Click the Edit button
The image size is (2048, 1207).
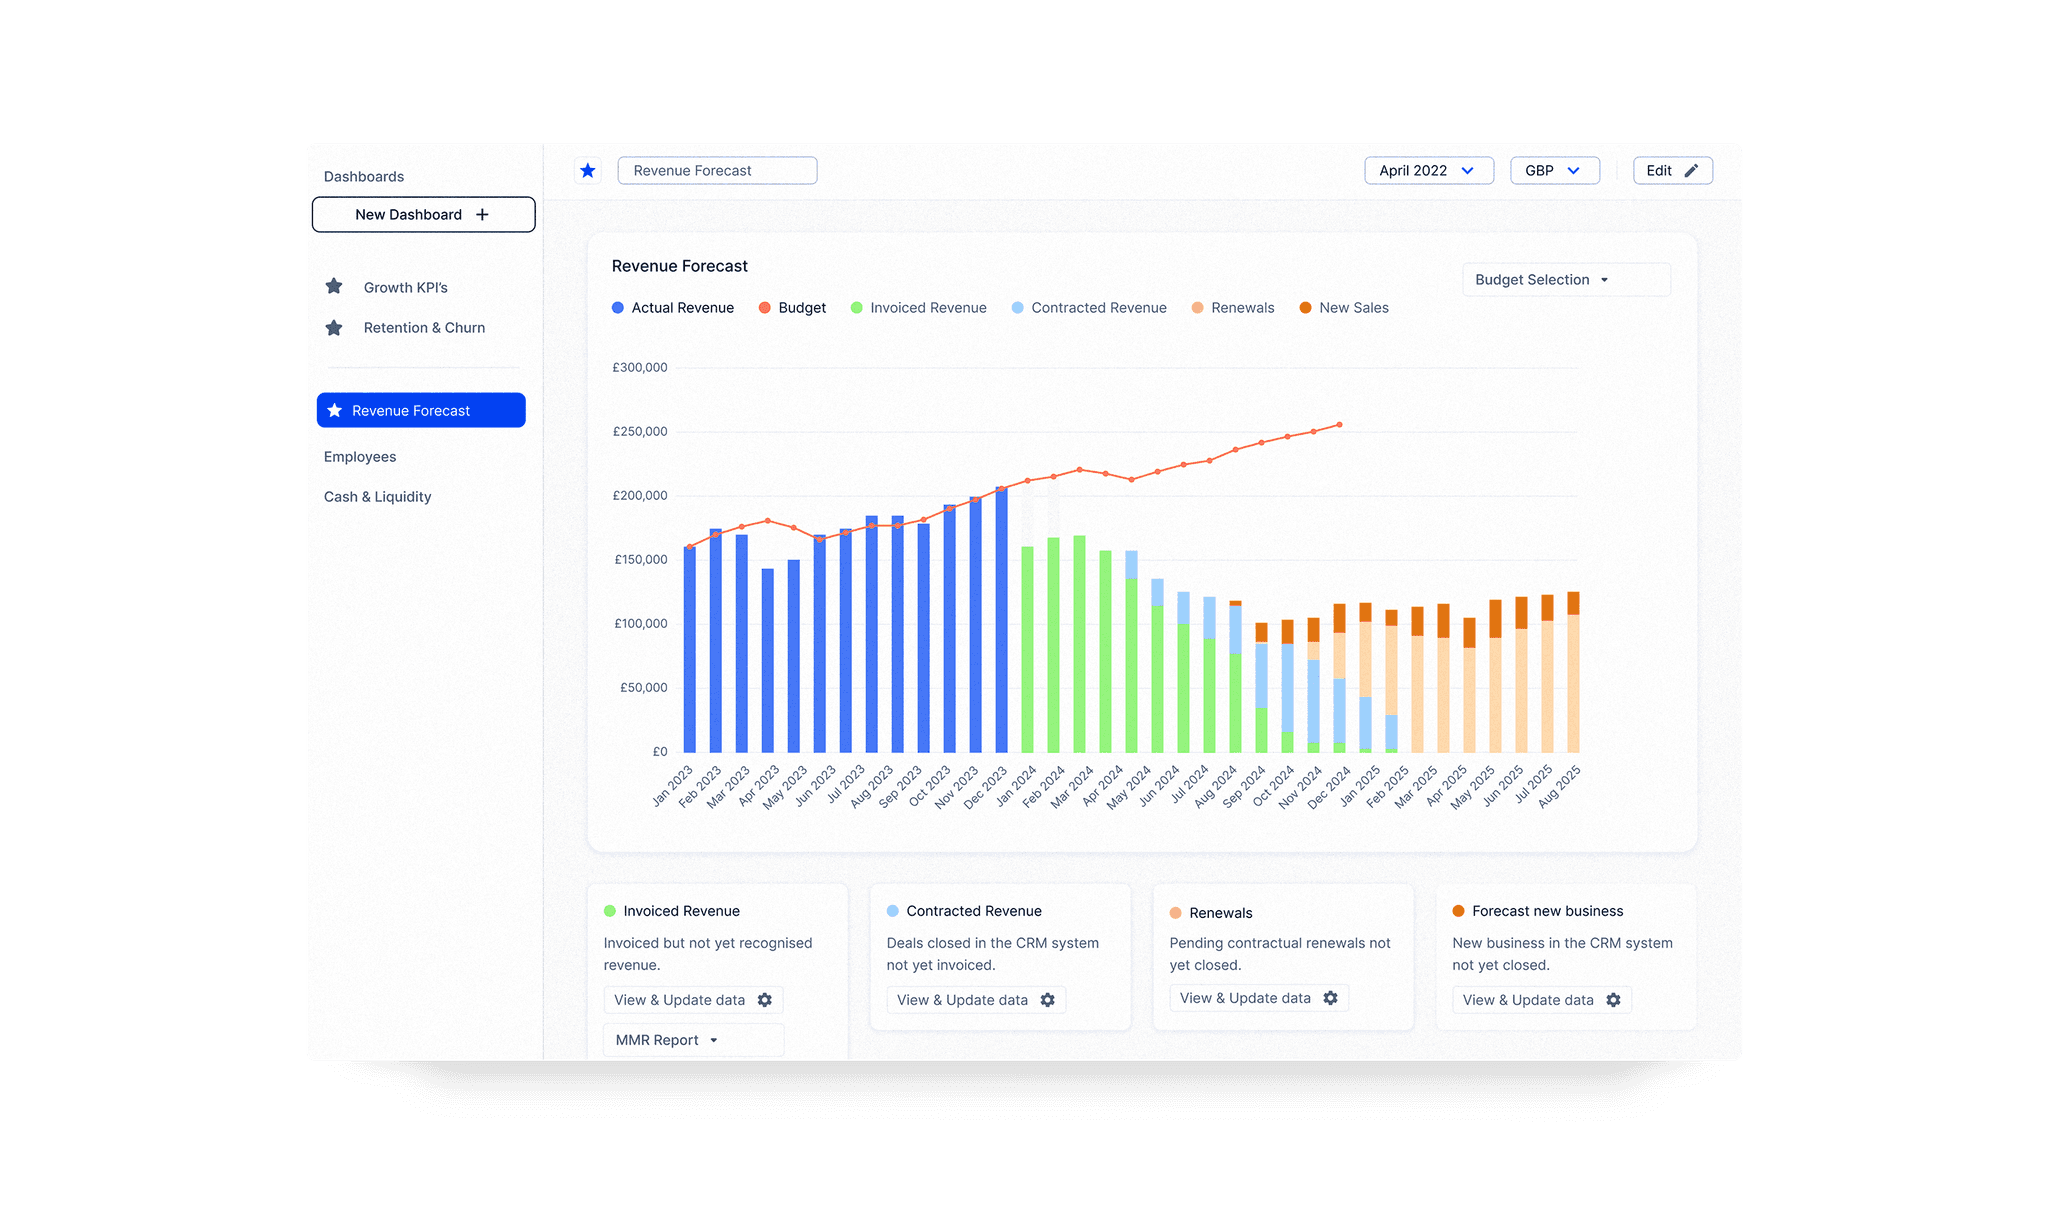(x=1673, y=171)
